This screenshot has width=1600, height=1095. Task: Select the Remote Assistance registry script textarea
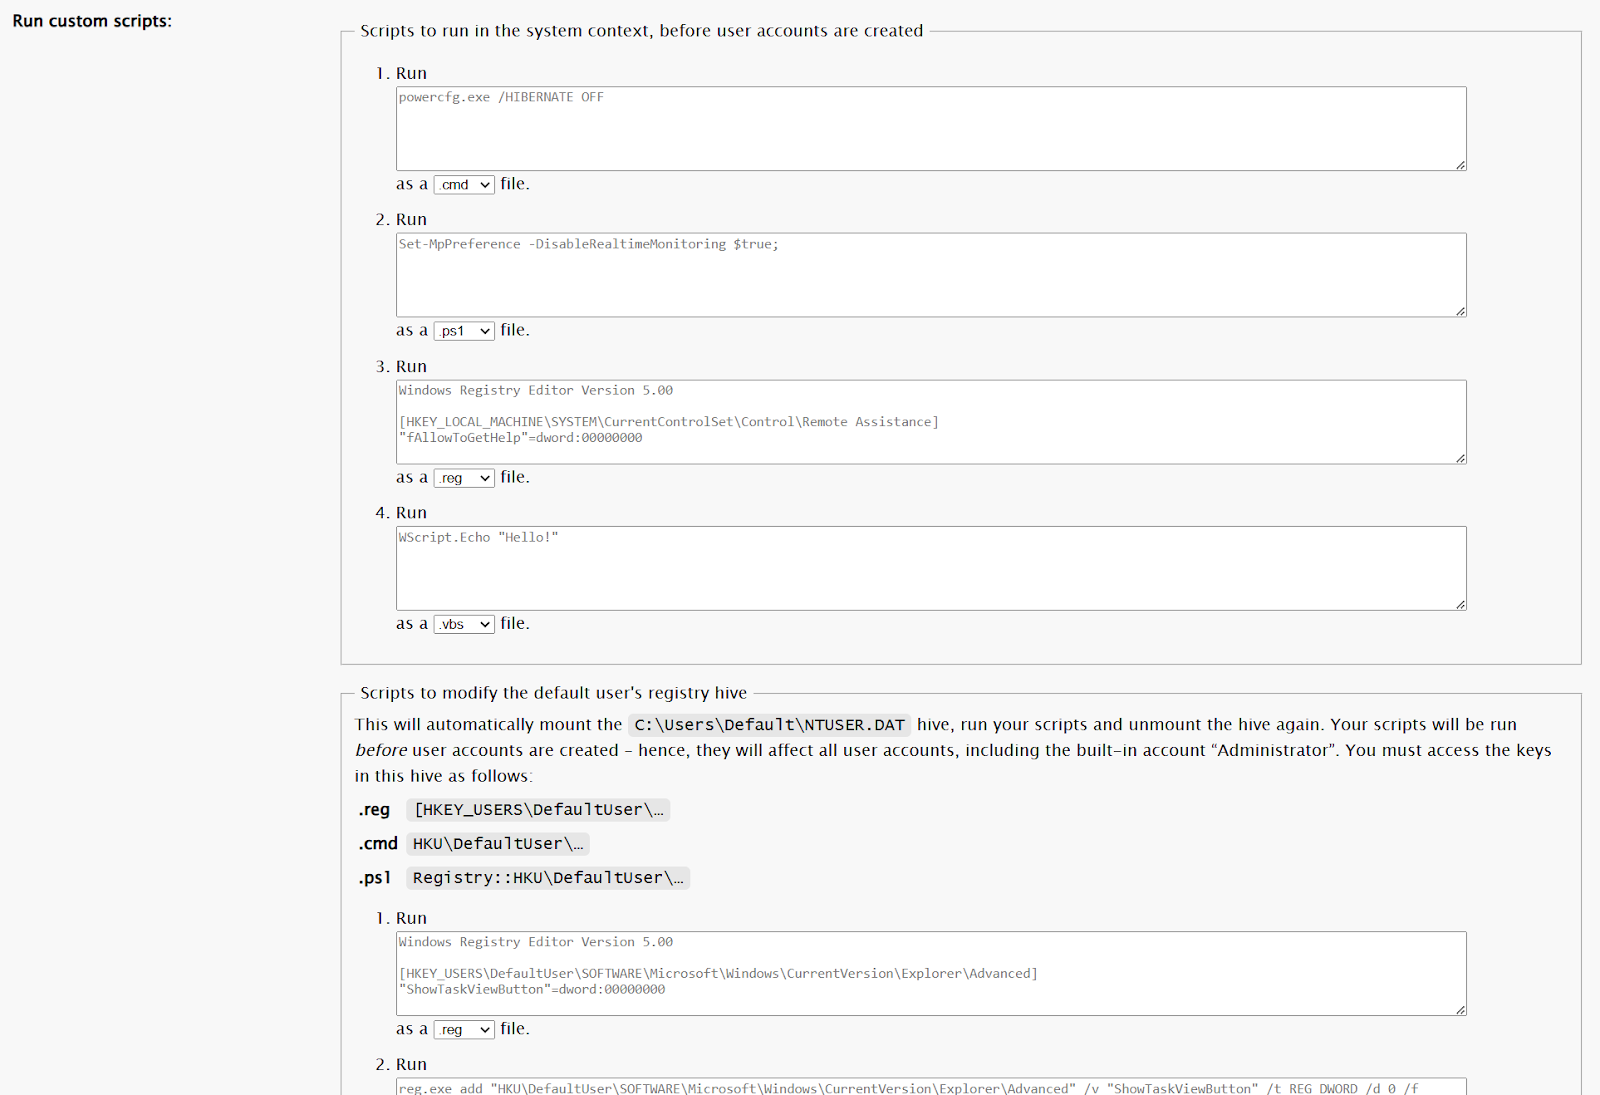pos(930,422)
